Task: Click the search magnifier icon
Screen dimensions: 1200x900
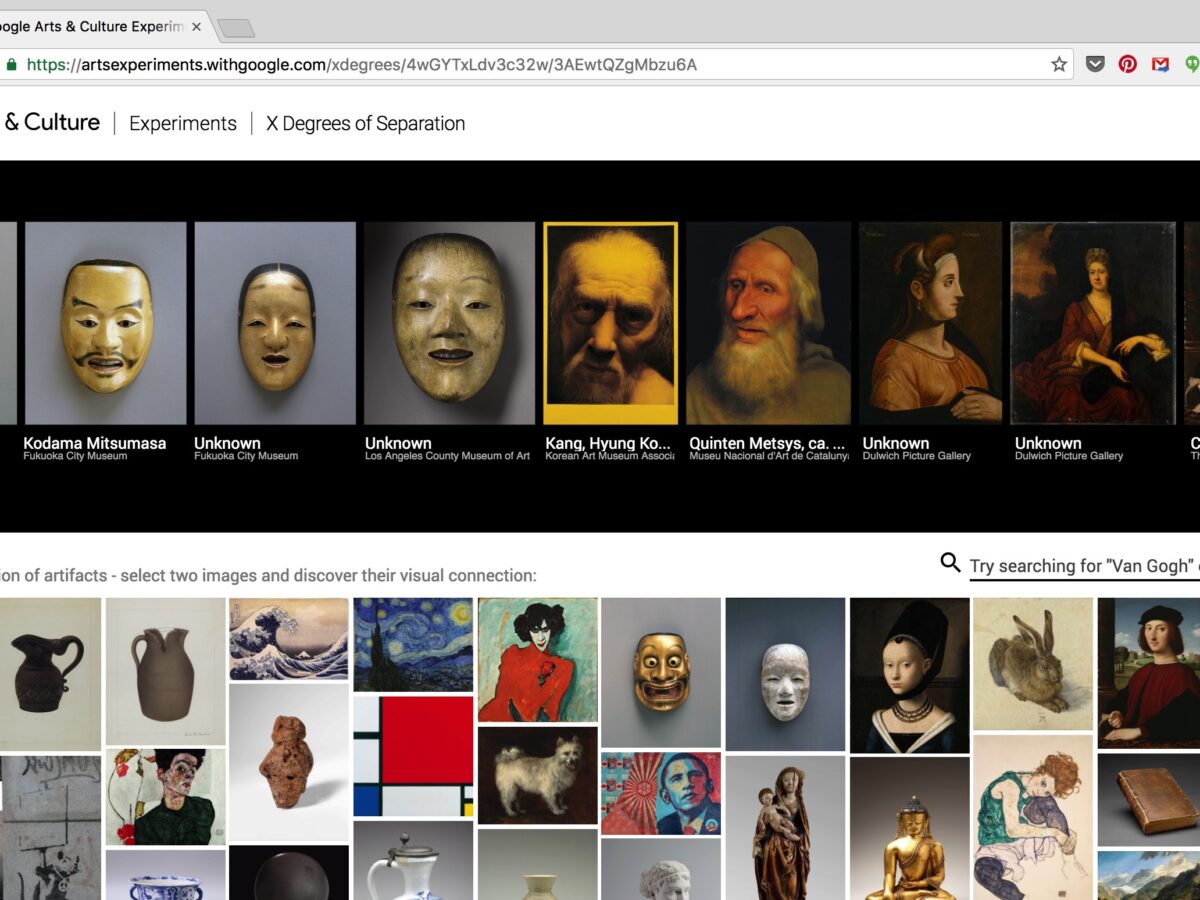Action: 950,563
